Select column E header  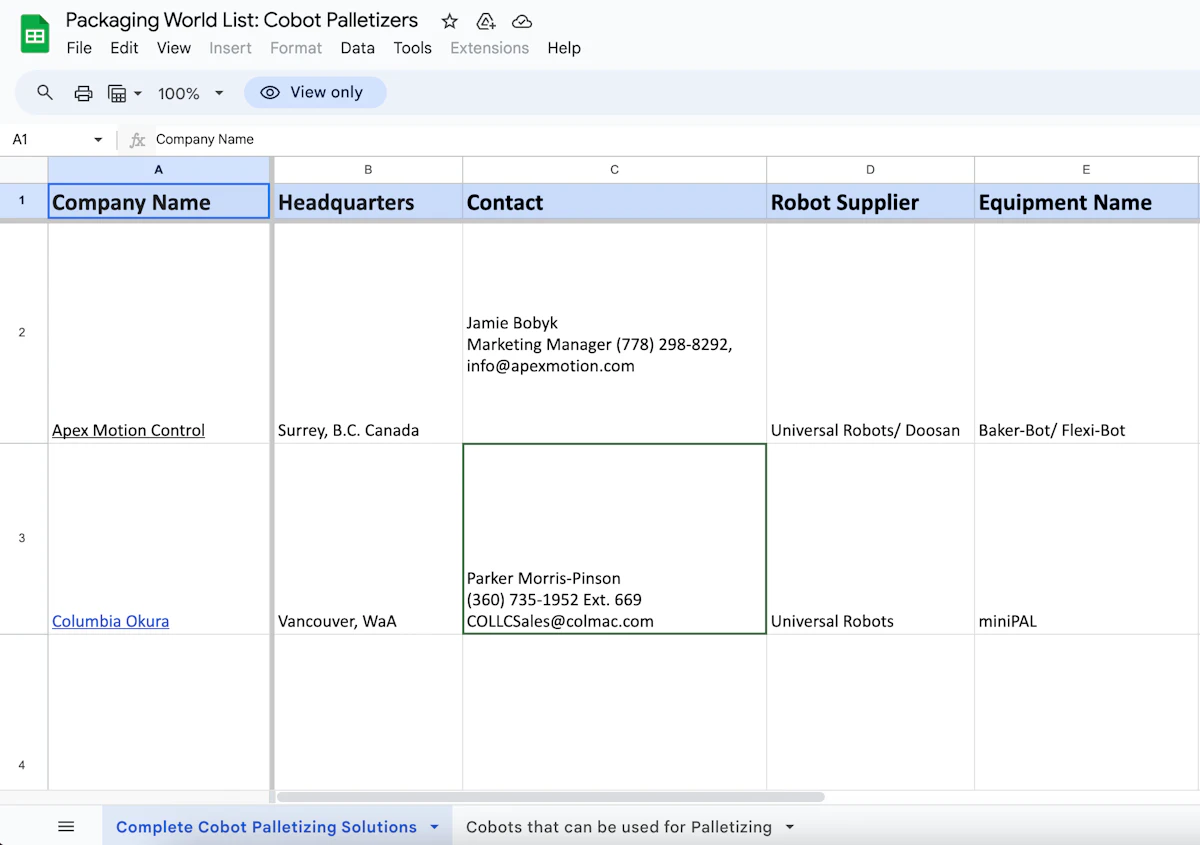1086,170
